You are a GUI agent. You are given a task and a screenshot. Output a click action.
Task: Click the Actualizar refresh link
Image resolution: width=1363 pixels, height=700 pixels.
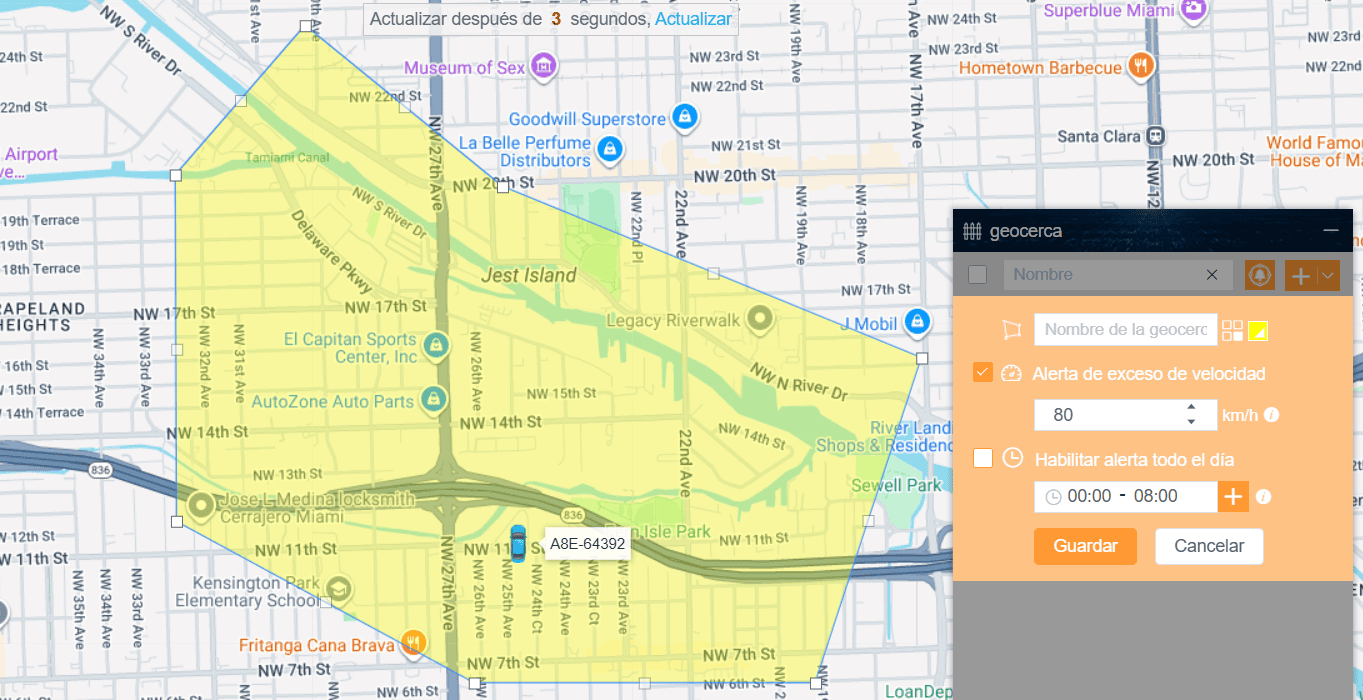click(693, 19)
